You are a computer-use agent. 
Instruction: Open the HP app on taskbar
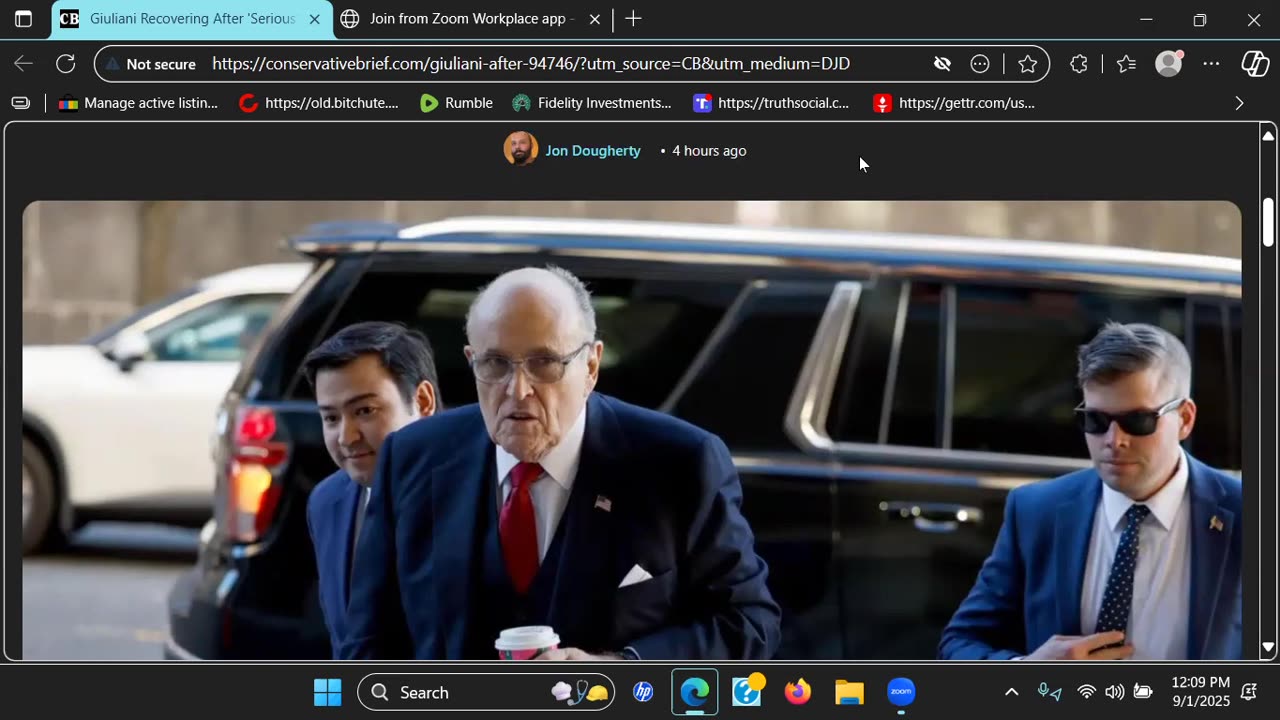643,692
